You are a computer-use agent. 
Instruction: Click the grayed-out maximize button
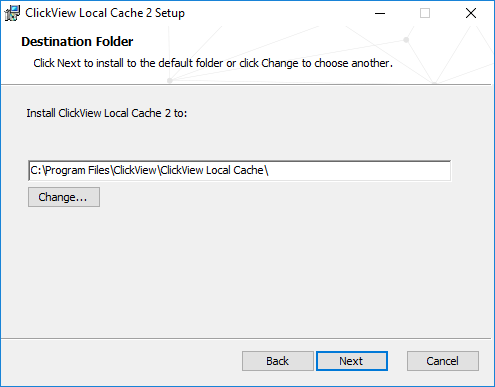tap(425, 13)
